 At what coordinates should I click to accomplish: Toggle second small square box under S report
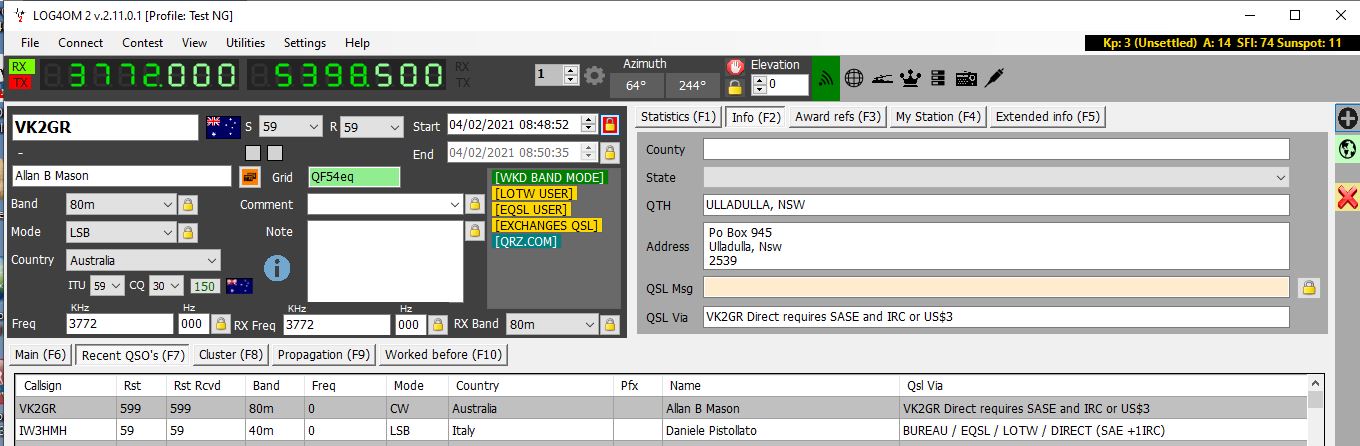pos(275,152)
